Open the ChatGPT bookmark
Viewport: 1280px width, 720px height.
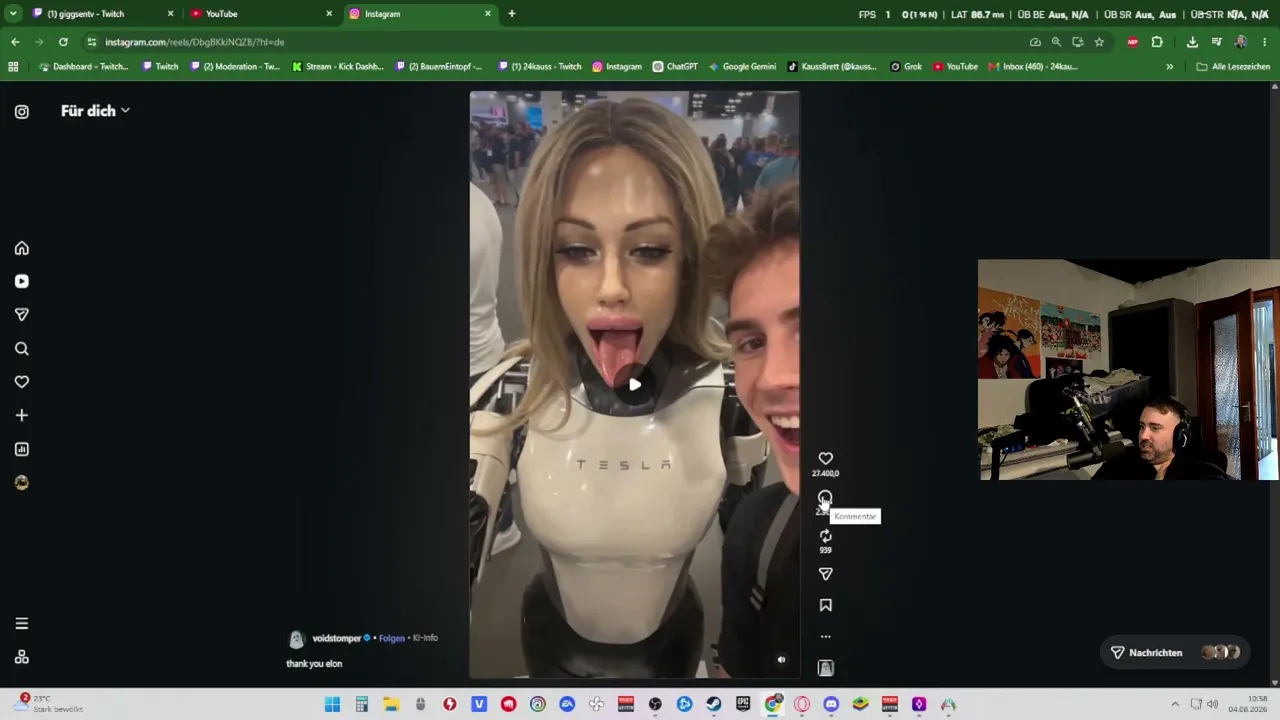(x=675, y=67)
